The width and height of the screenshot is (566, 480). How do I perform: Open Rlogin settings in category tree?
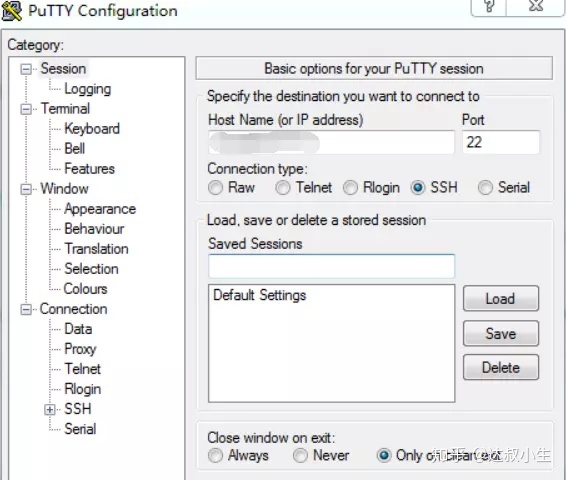point(82,389)
